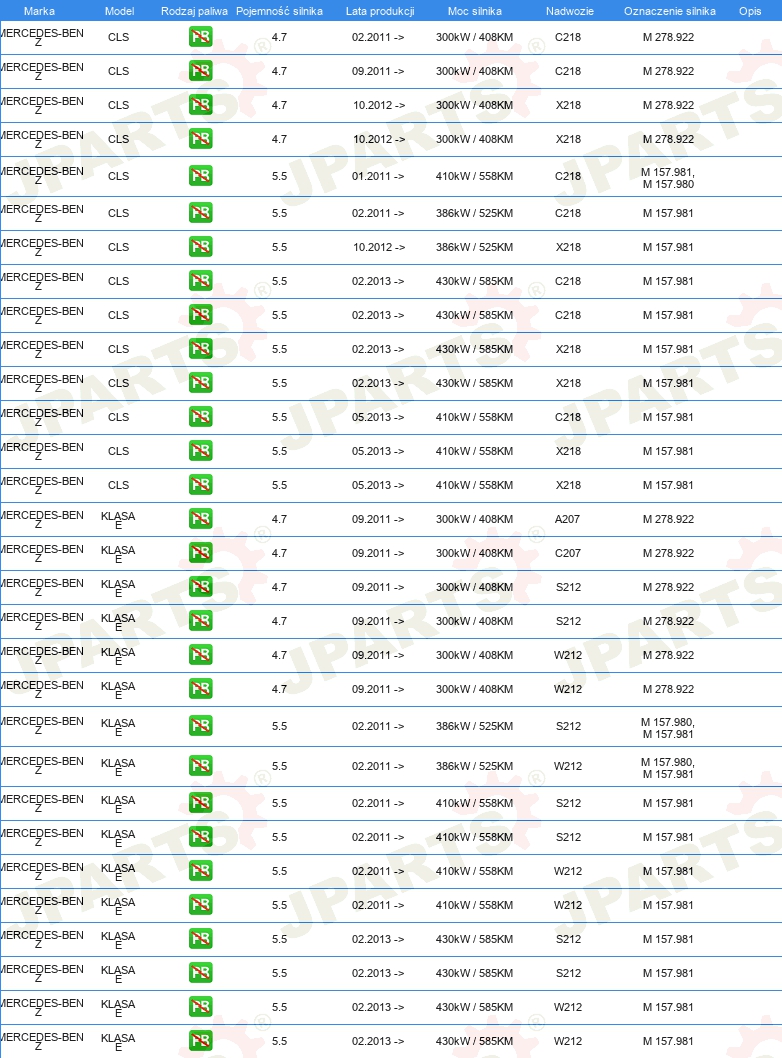The width and height of the screenshot is (782, 1058).
Task: Select W212 body in Klasa E 386kW row
Action: tap(568, 766)
